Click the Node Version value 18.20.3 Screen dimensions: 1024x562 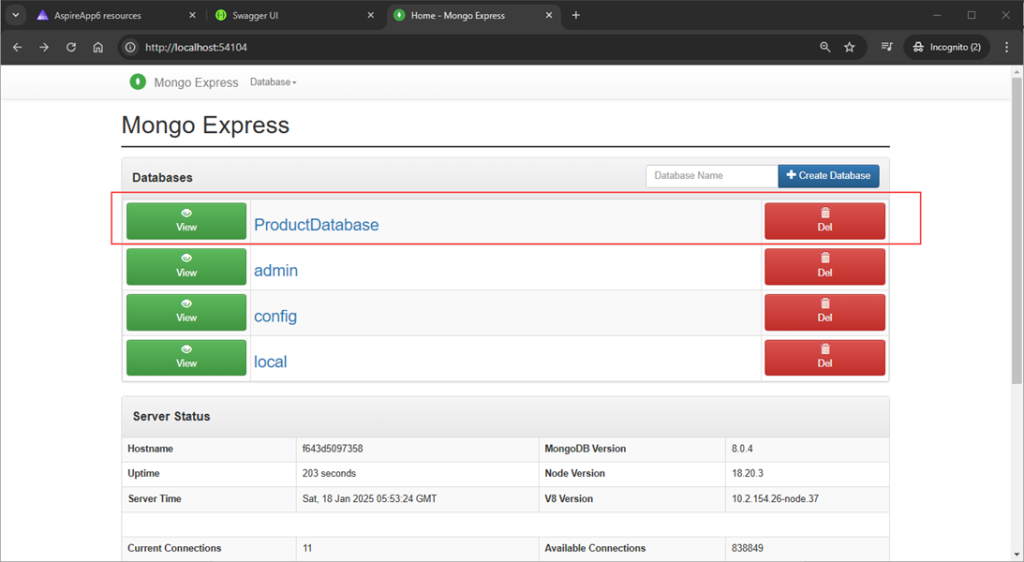(748, 473)
